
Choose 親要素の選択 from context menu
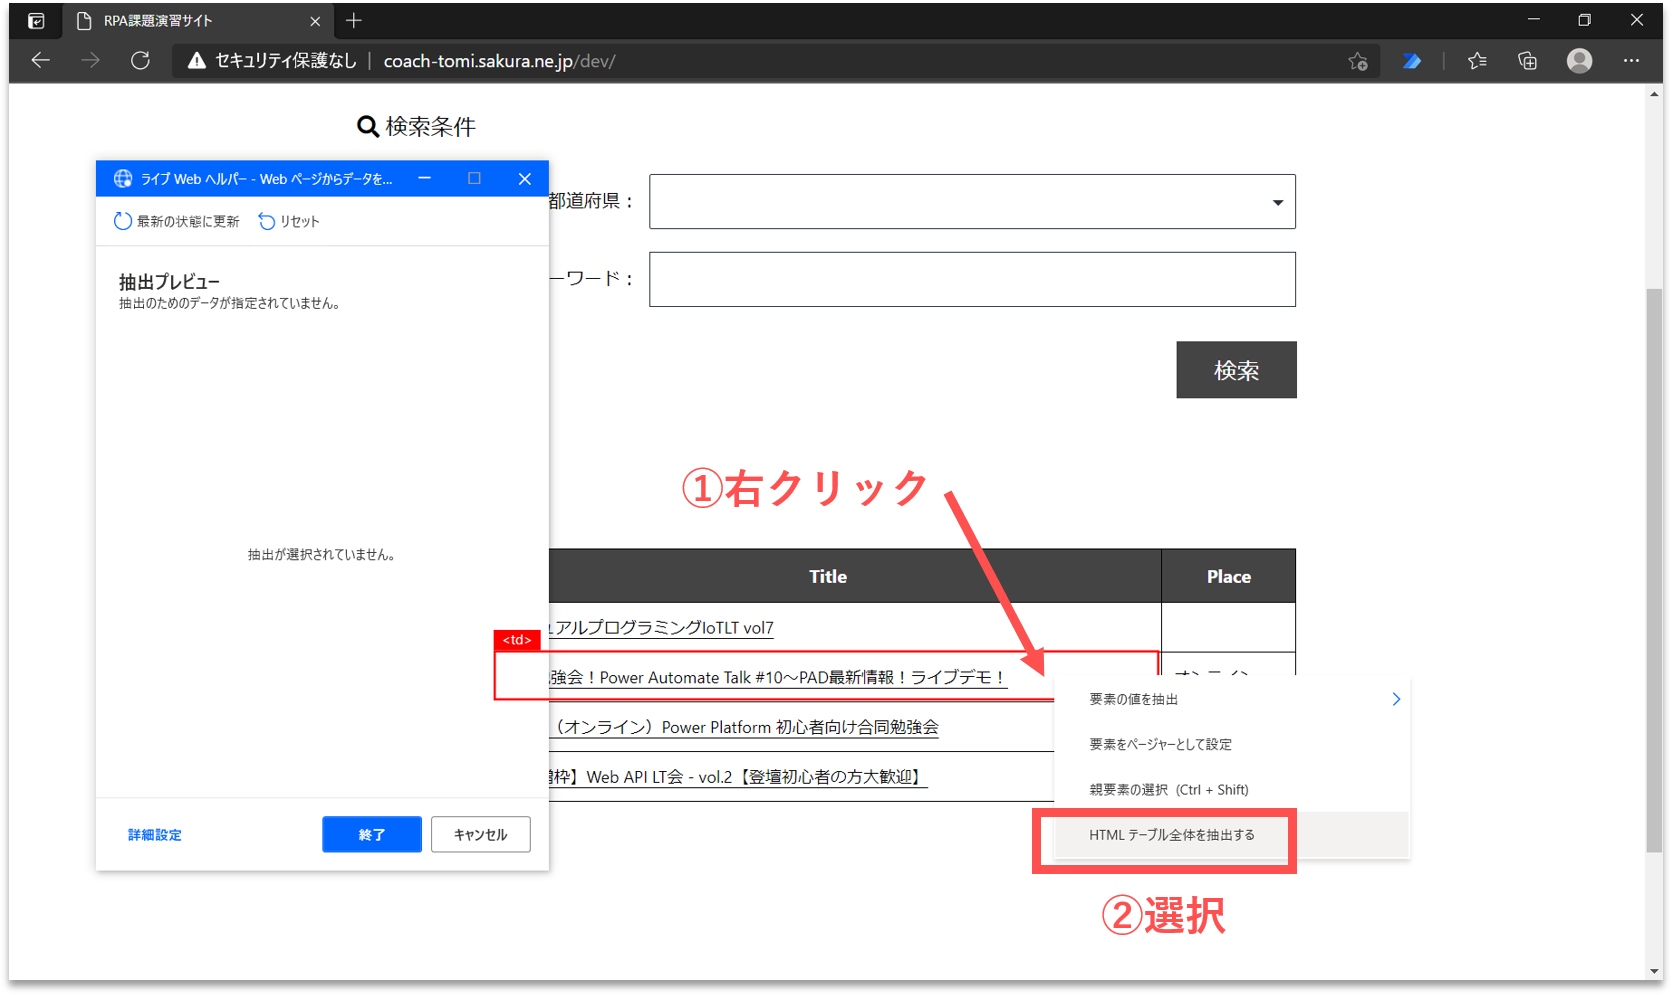pyautogui.click(x=1168, y=790)
